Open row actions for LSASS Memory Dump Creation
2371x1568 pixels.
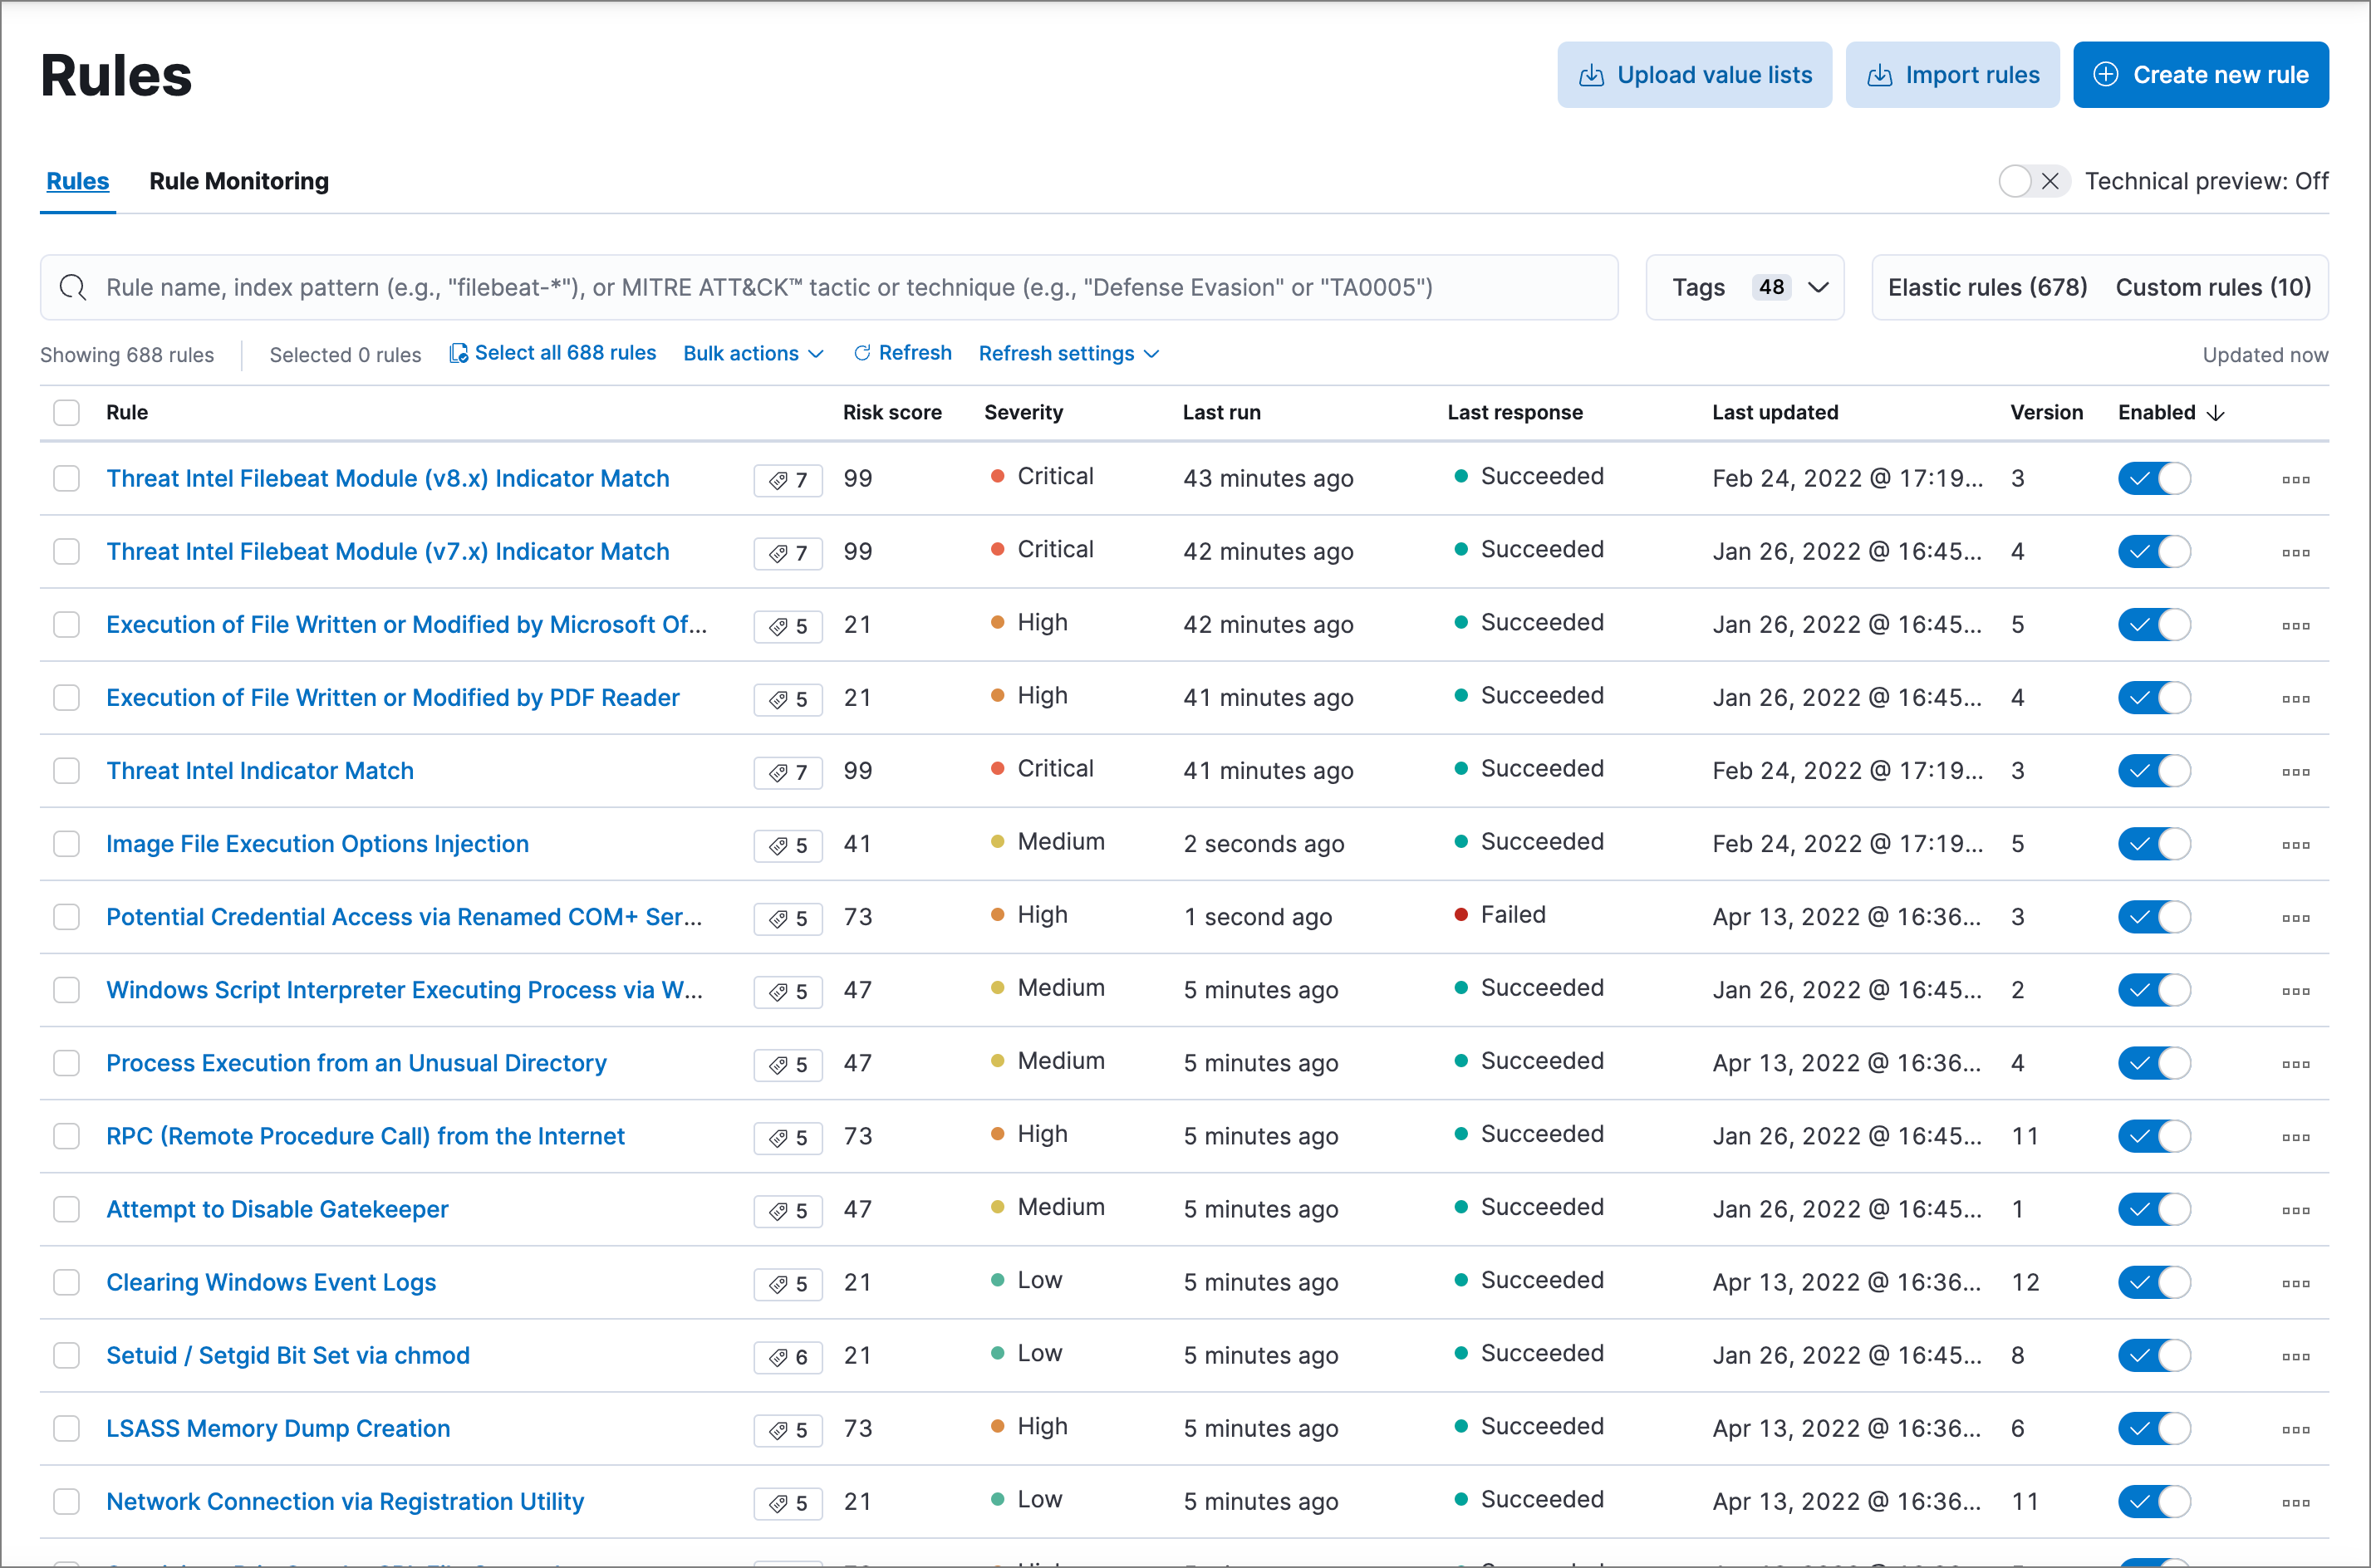(2295, 1429)
